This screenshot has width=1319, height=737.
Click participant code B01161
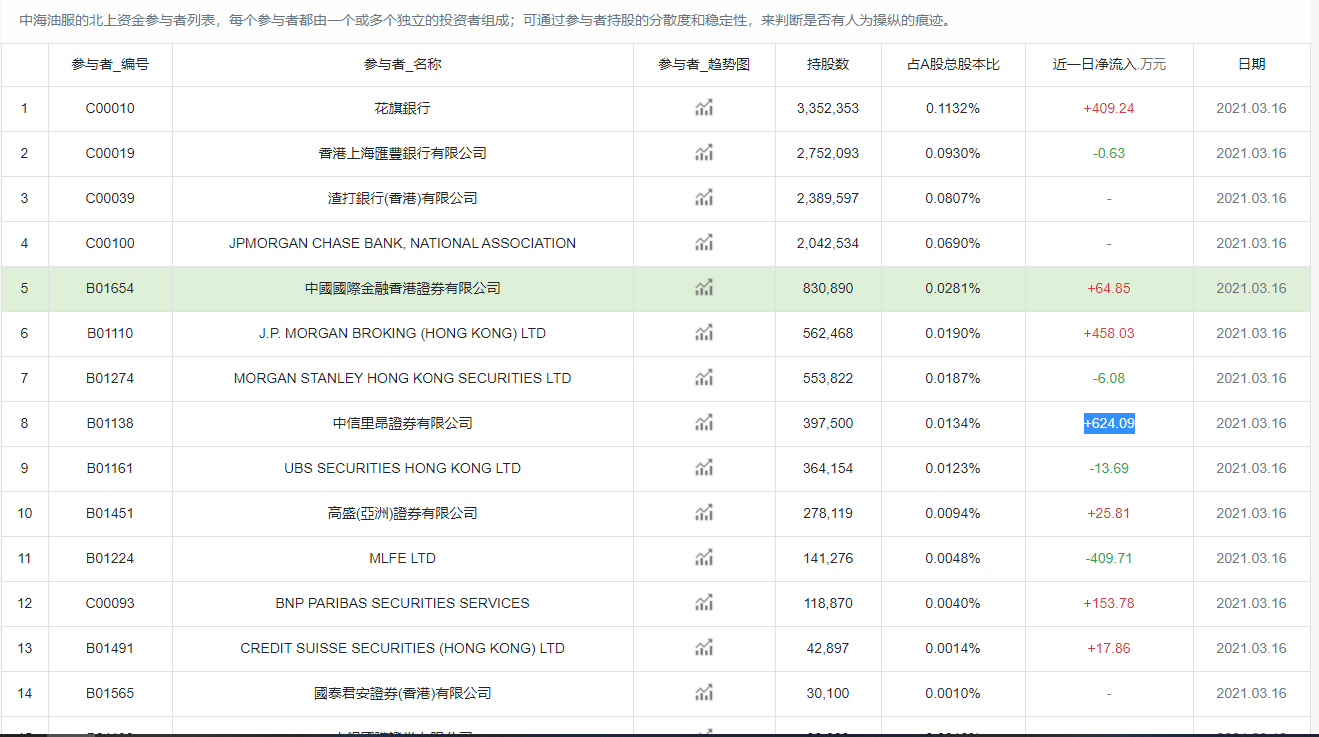tap(110, 468)
